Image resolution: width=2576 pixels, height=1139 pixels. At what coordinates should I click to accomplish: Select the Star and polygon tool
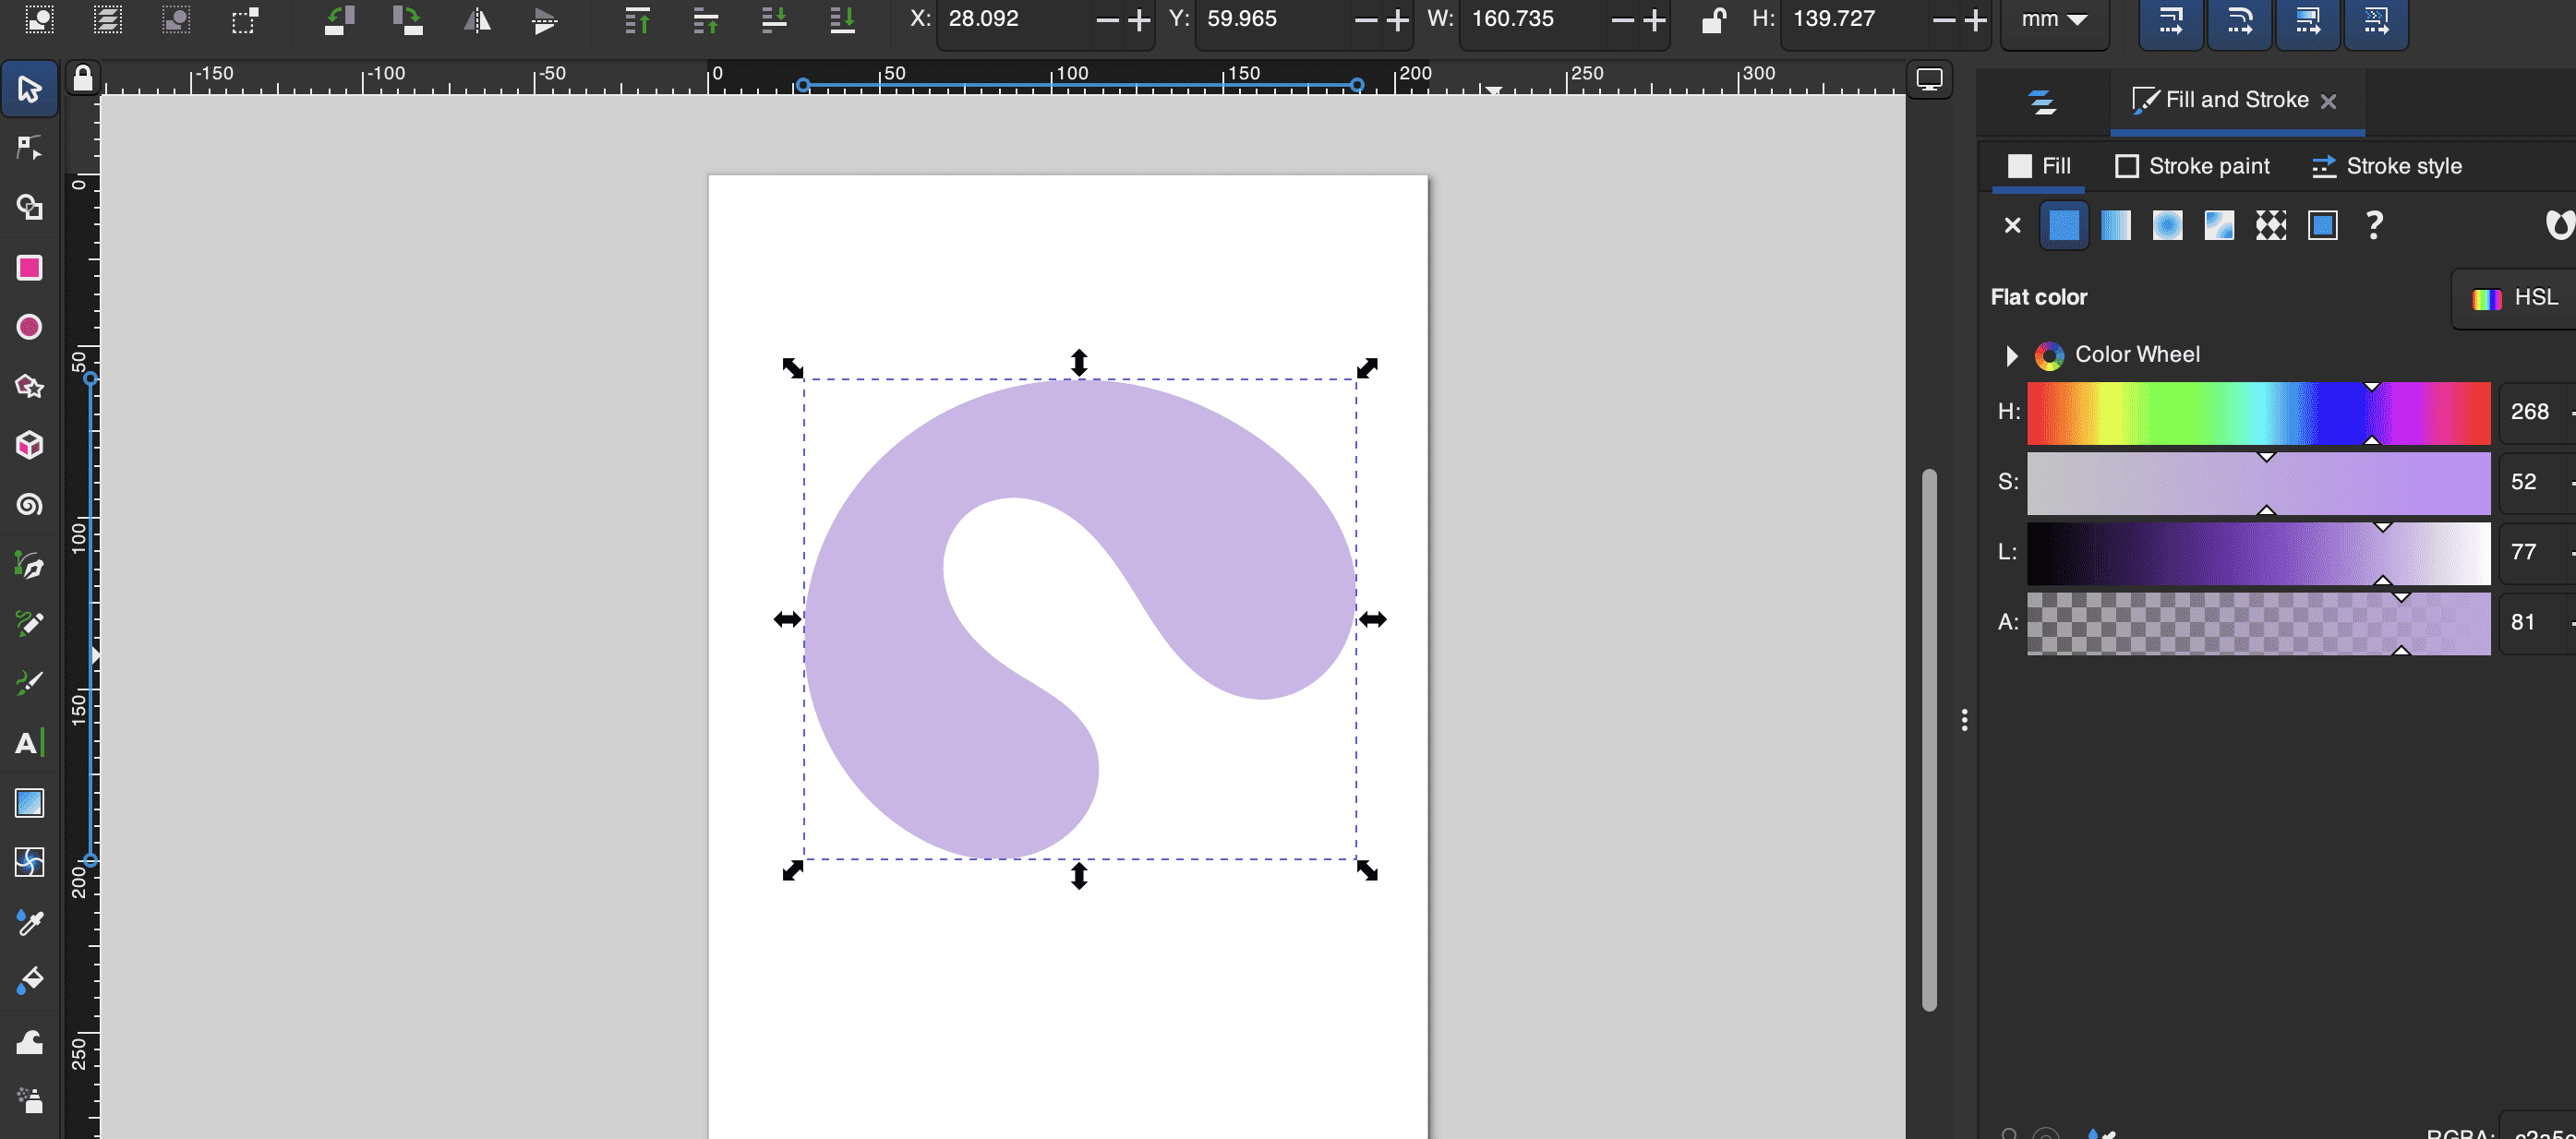29,386
